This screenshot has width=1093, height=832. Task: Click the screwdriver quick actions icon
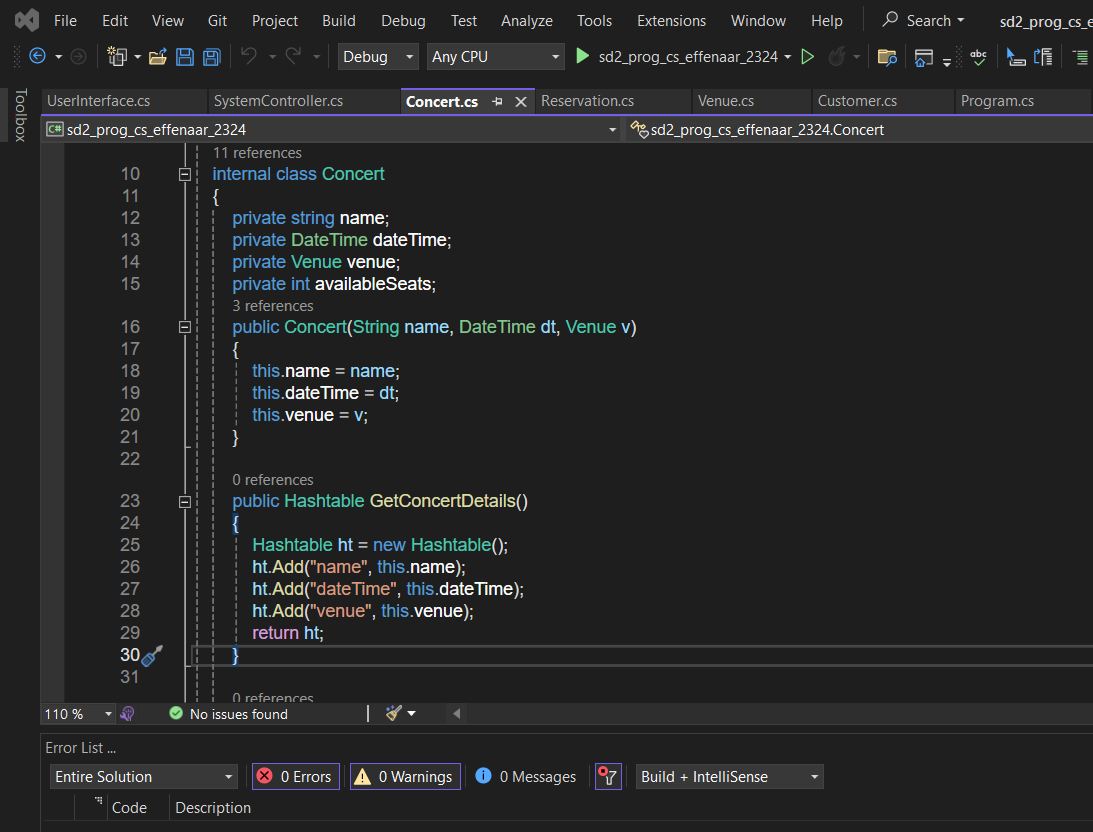click(x=152, y=656)
